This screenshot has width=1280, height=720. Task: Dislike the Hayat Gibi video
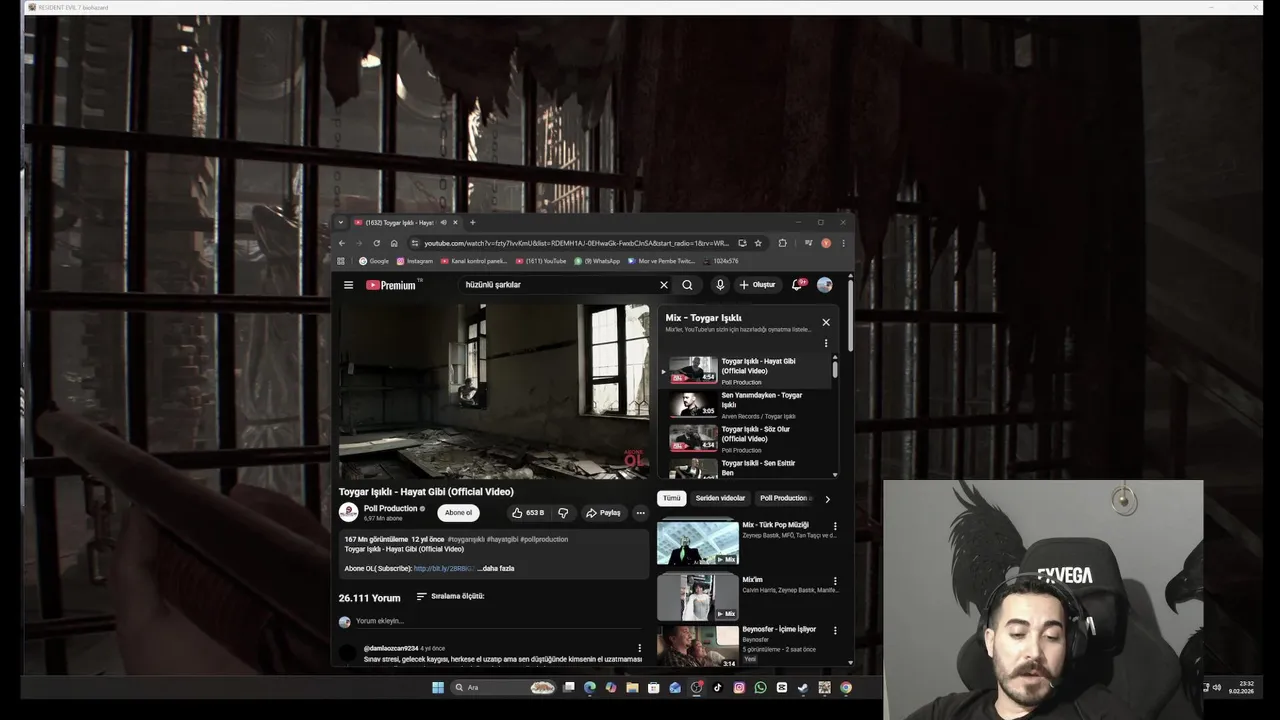tap(563, 513)
